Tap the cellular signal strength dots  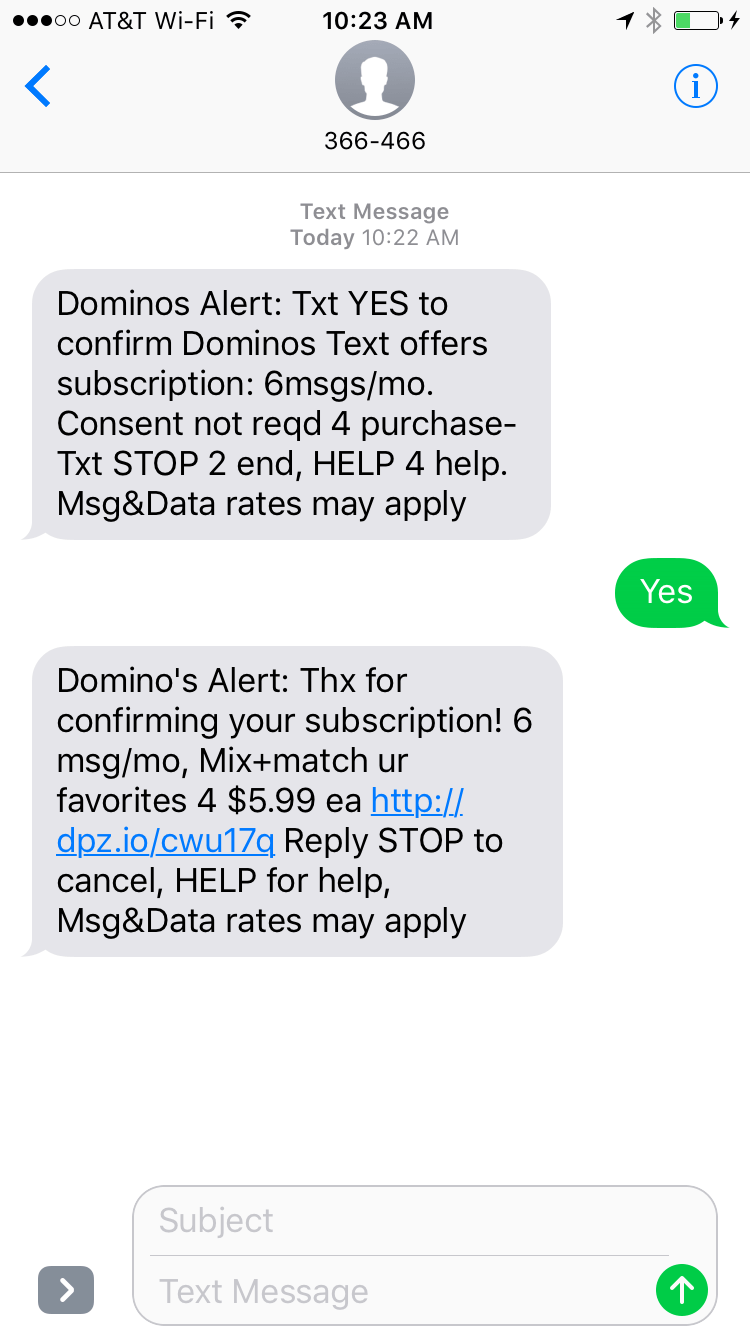click(x=45, y=20)
